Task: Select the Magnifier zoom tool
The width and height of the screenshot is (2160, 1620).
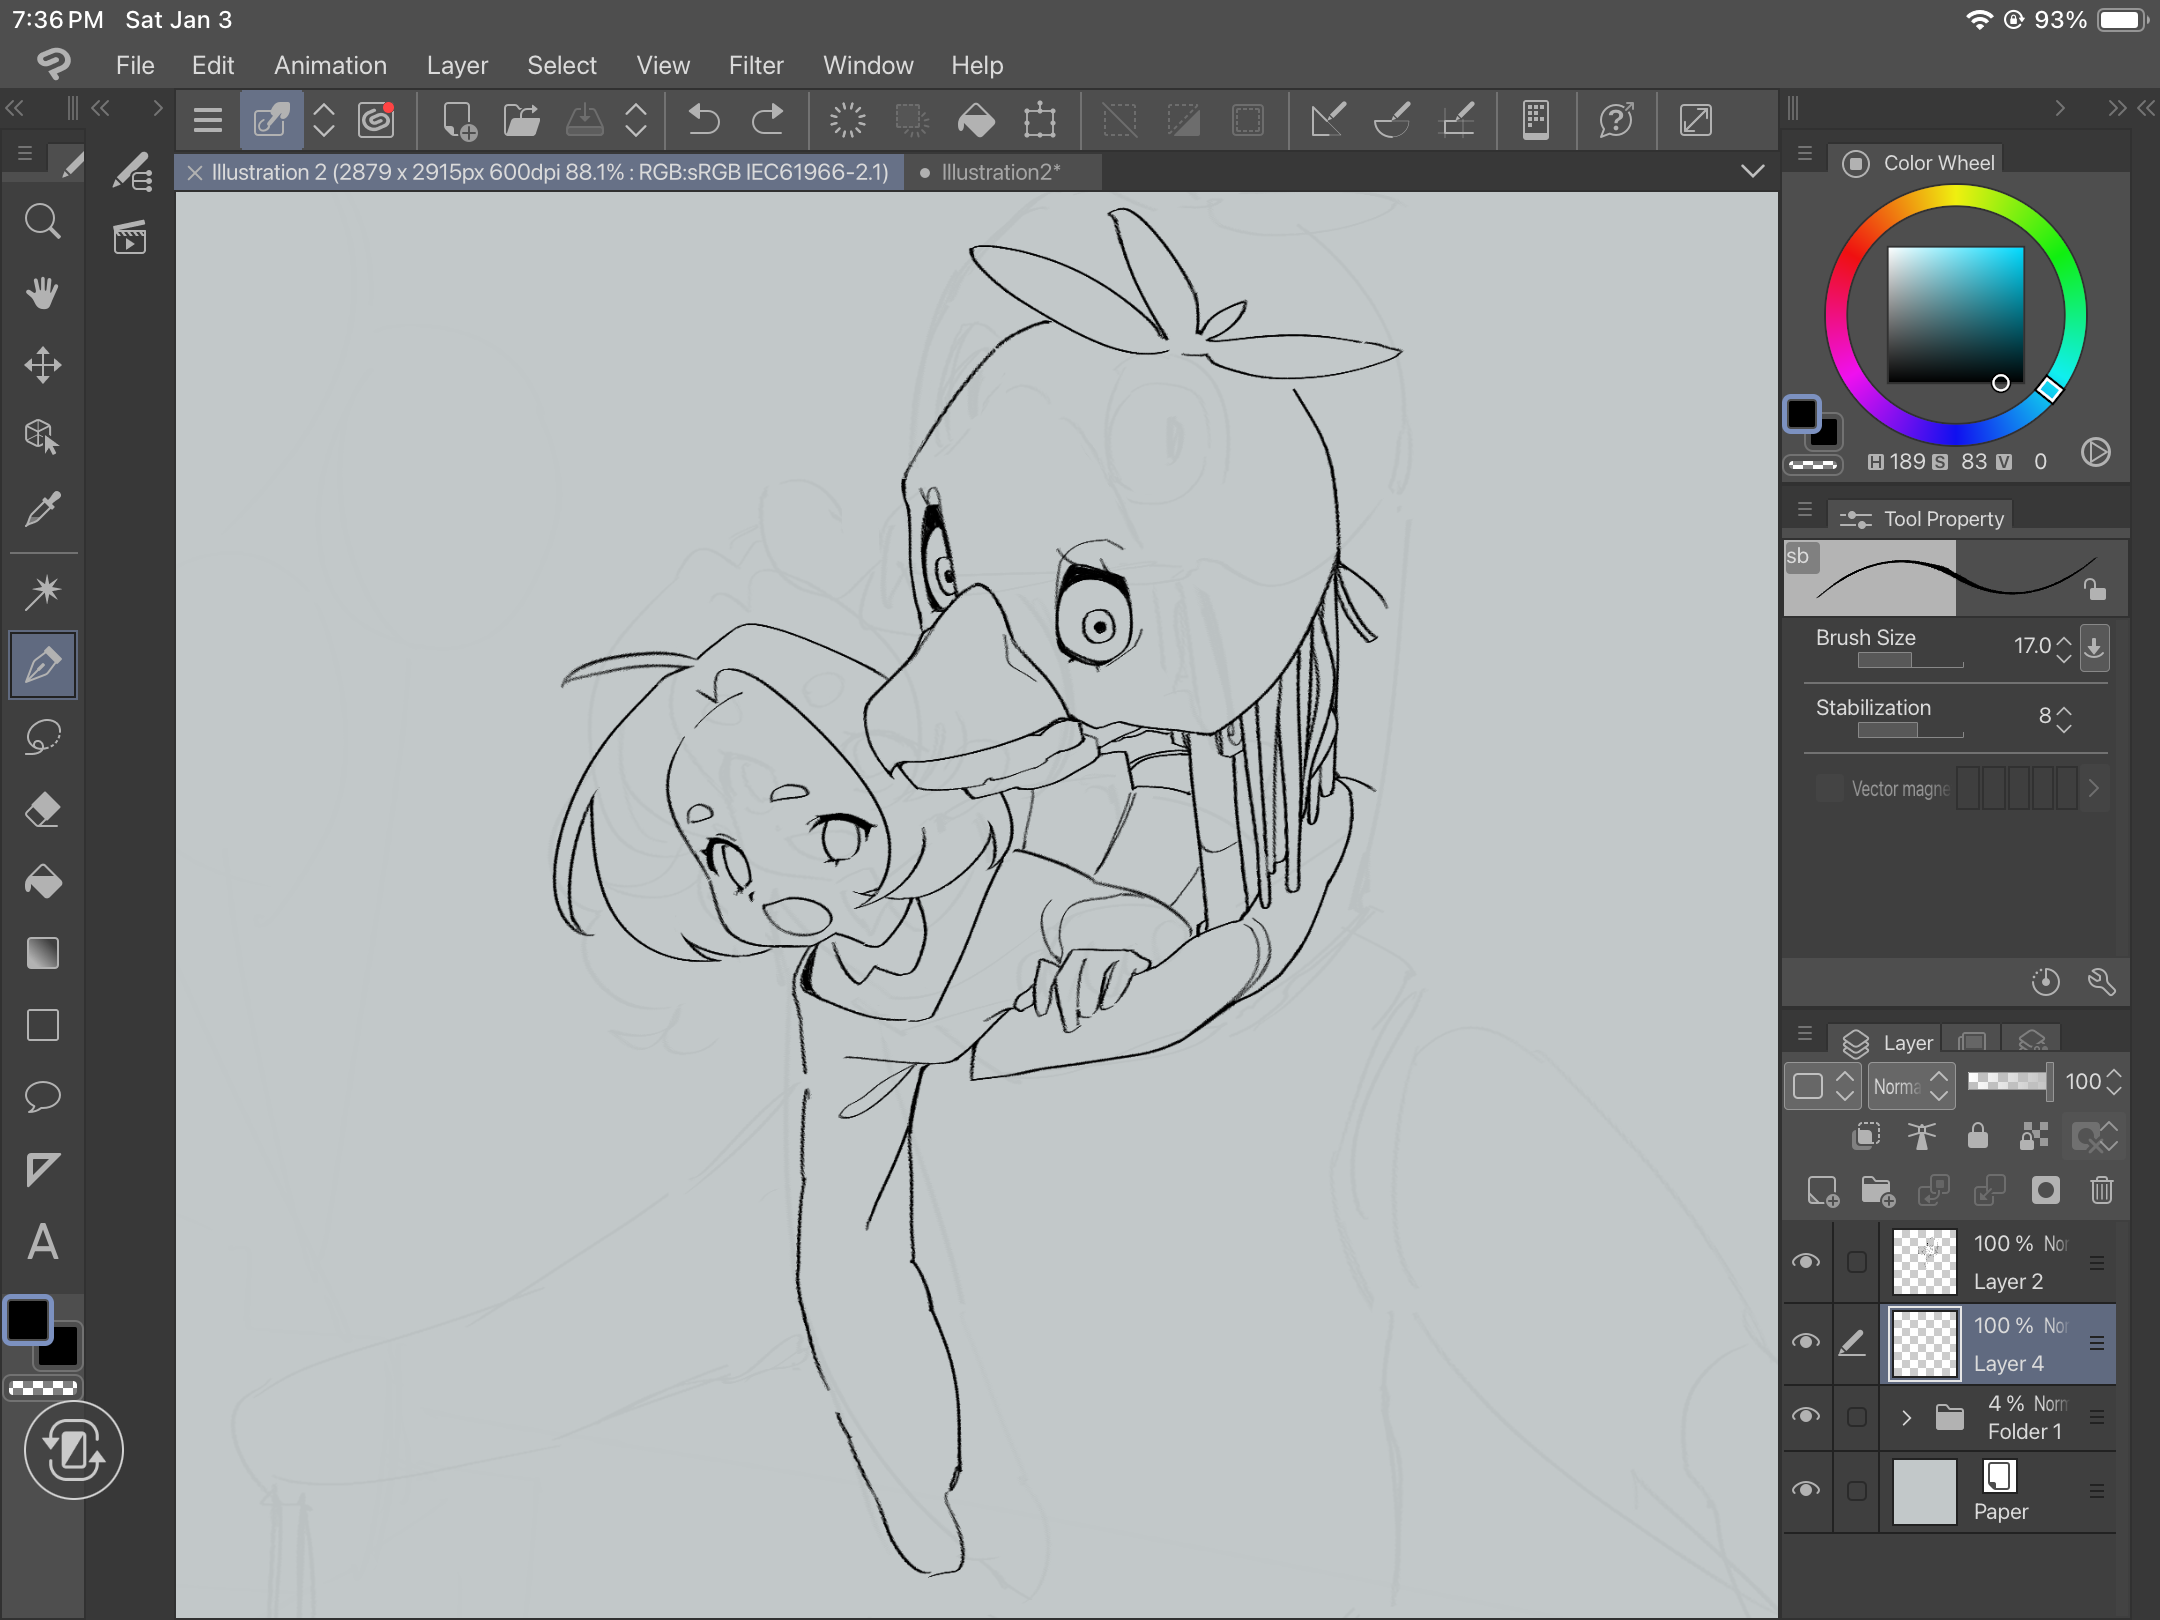Action: (x=43, y=221)
